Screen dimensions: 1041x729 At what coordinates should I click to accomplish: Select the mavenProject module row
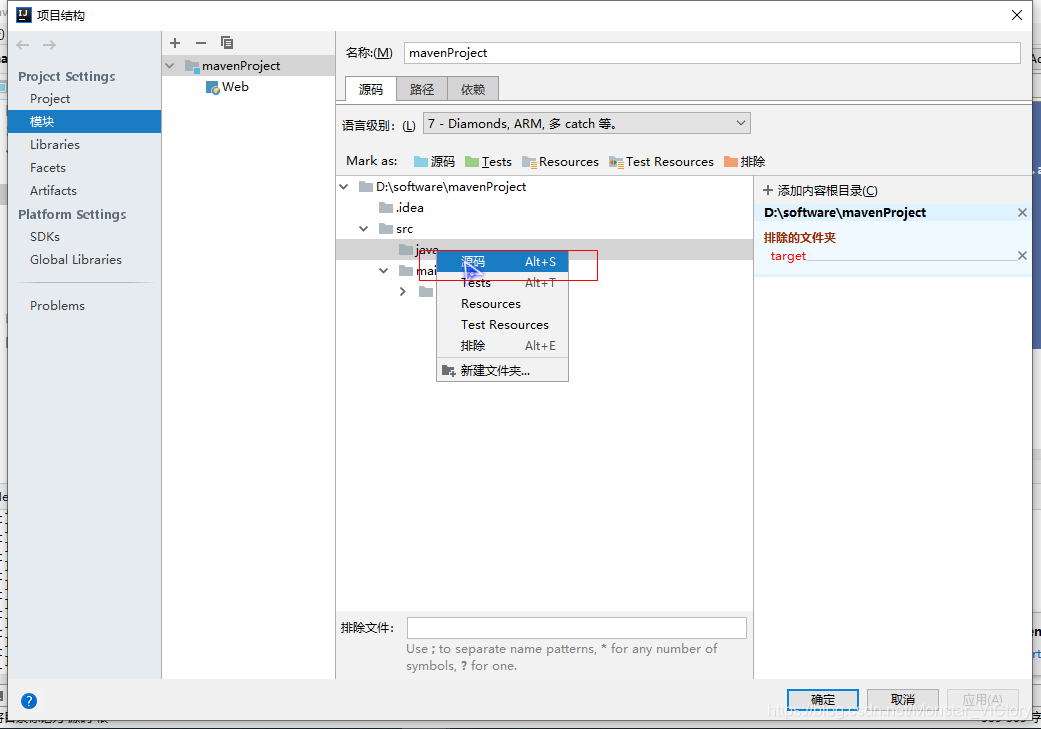coord(248,66)
